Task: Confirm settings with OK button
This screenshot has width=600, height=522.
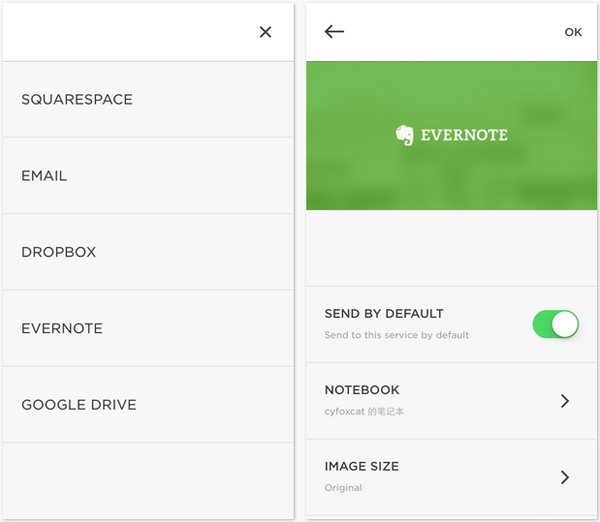Action: (x=573, y=32)
